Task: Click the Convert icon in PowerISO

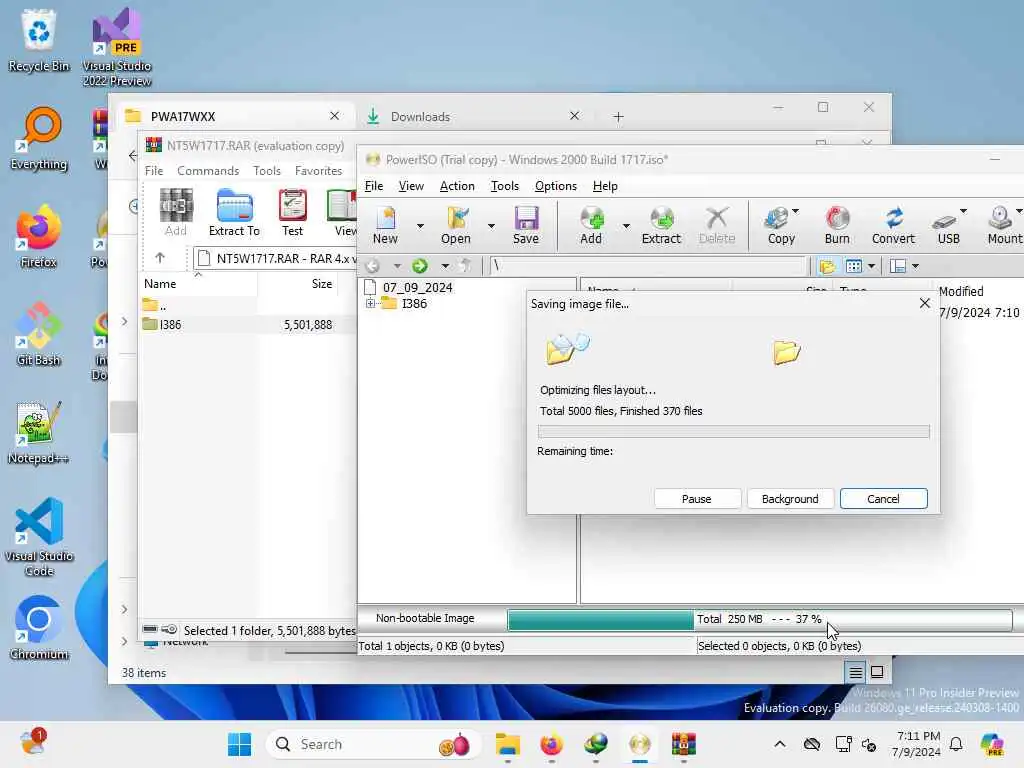Action: (893, 225)
